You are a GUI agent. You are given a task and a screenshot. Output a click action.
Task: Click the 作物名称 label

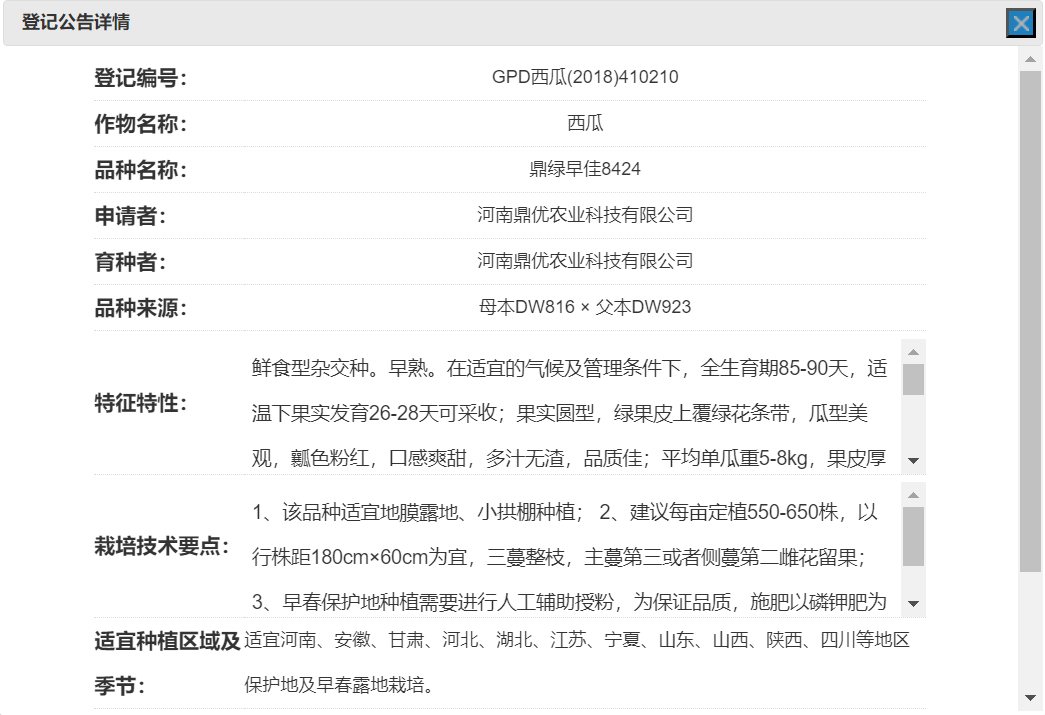141,124
